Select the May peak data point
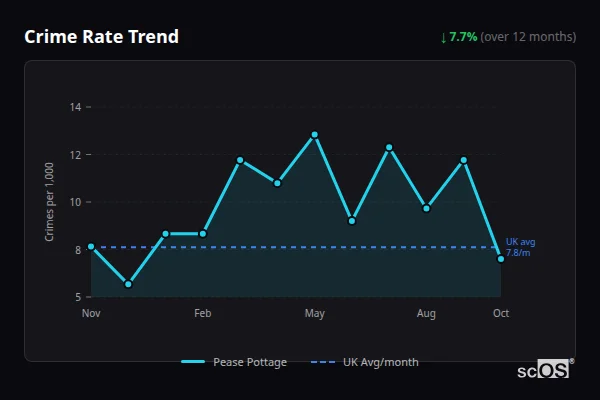Screen dimensions: 600x400 (x=315, y=135)
